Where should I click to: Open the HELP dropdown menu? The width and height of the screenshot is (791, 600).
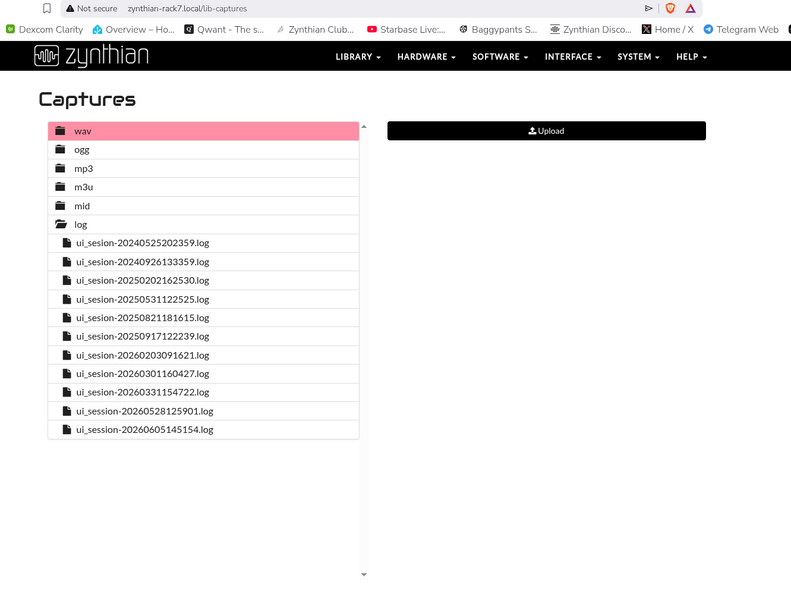[691, 57]
